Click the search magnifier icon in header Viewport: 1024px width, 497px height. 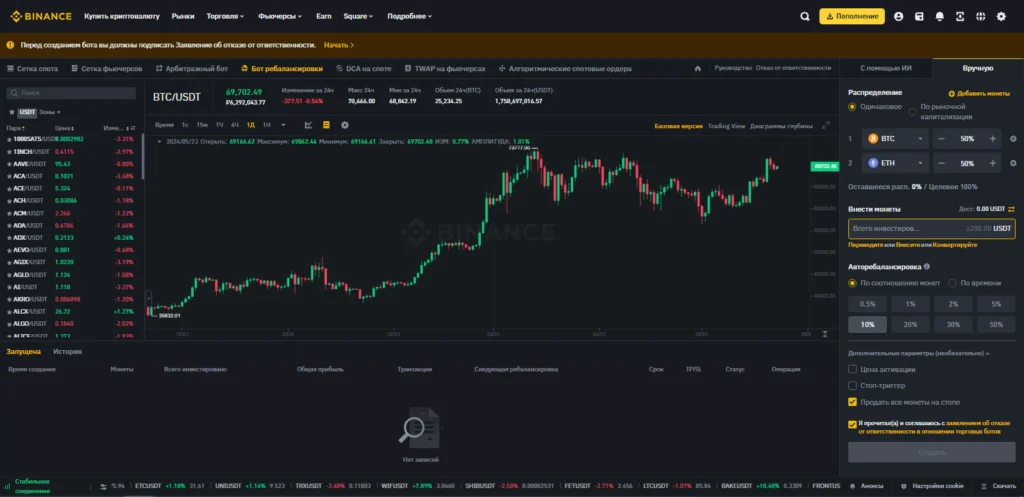point(805,17)
